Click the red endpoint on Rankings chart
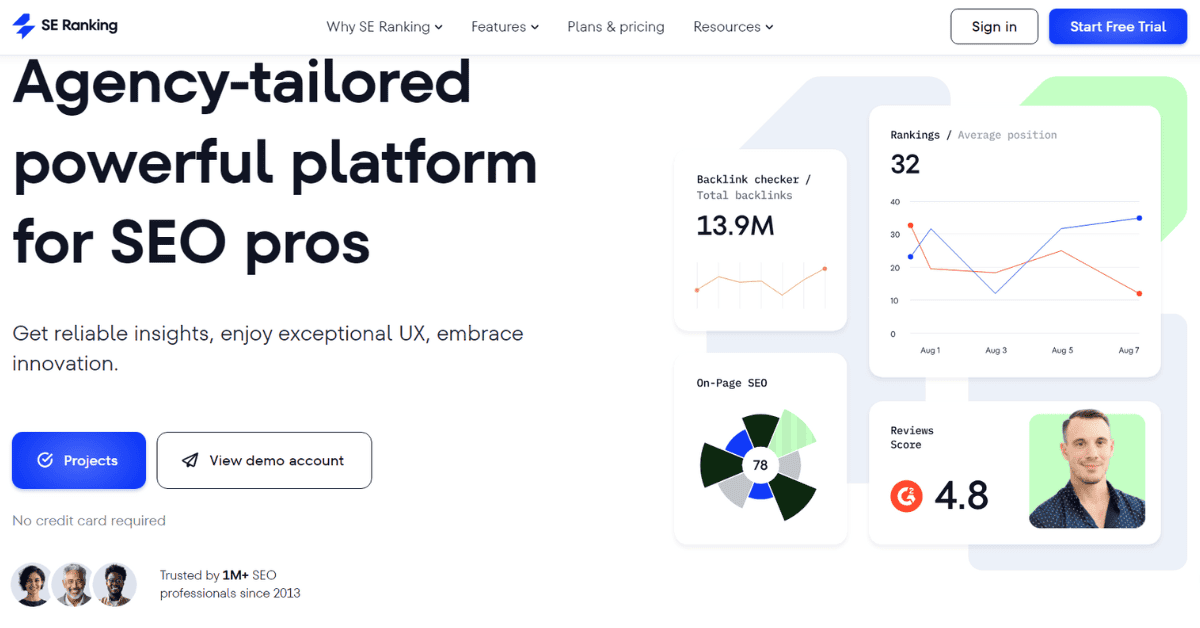The image size is (1200, 628). 1139,294
